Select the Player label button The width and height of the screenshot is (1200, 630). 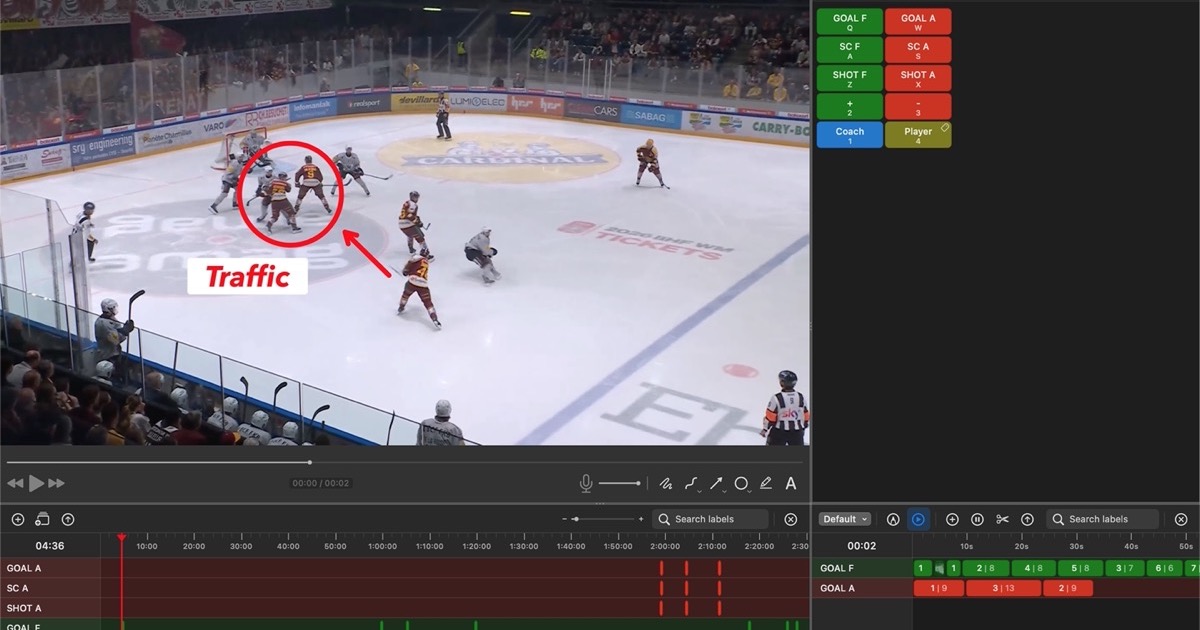pos(918,135)
